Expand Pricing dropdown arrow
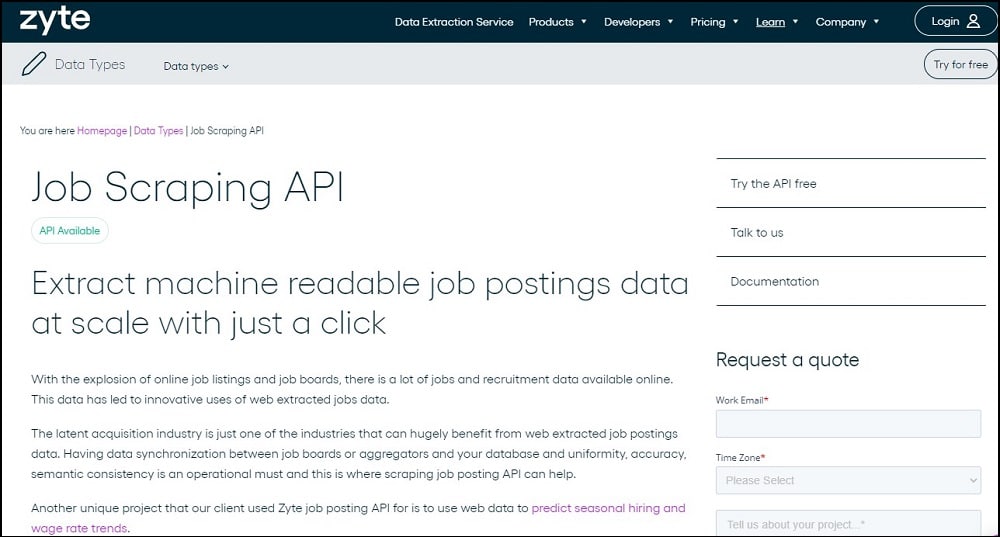The width and height of the screenshot is (1000, 537). coord(735,22)
